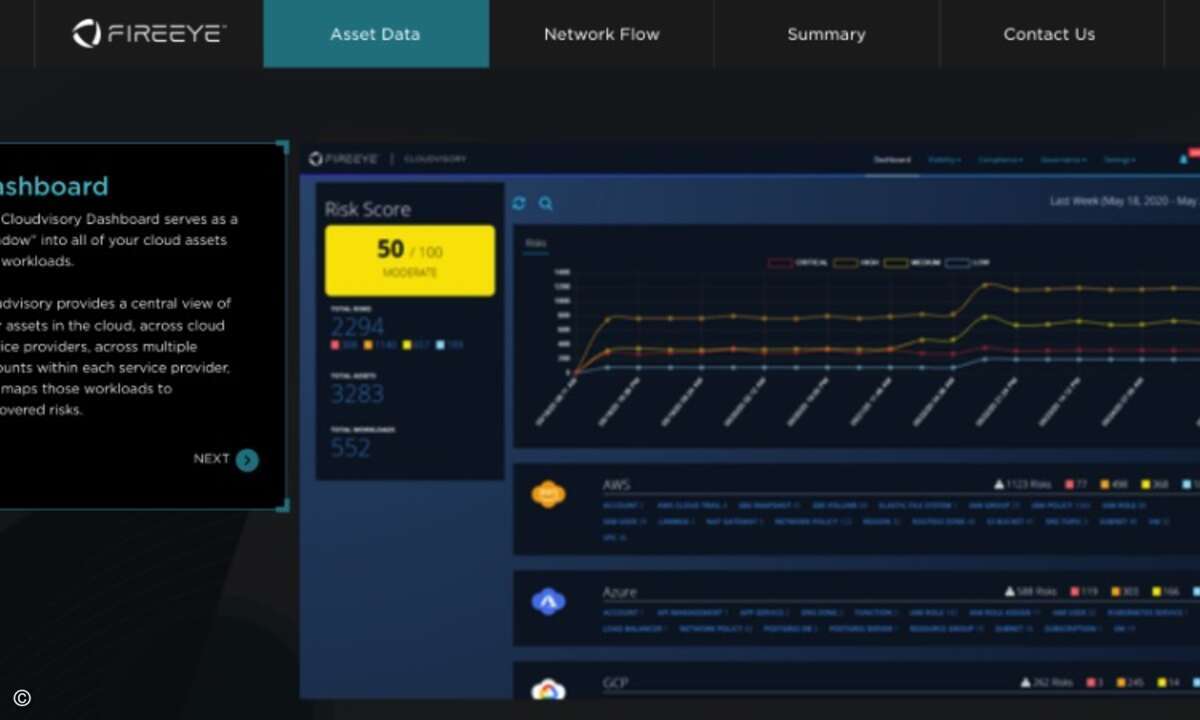Click the total risks value 2294
The image size is (1200, 720).
(357, 327)
